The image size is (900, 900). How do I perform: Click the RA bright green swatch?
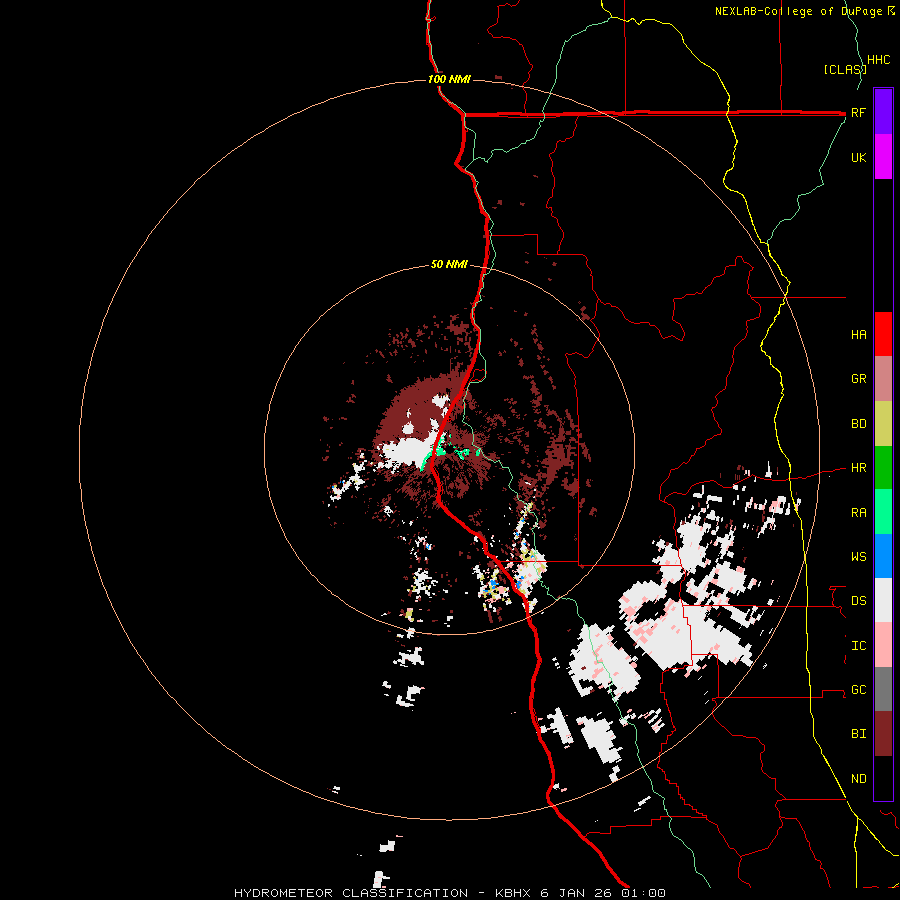(x=883, y=512)
